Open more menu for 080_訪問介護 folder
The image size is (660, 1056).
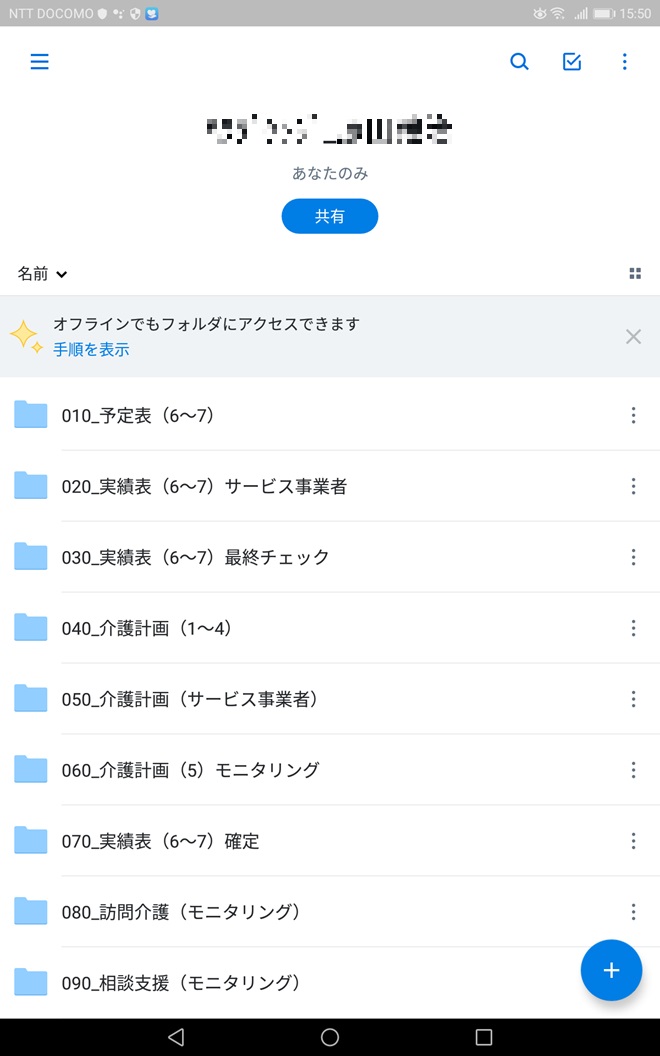coord(633,912)
